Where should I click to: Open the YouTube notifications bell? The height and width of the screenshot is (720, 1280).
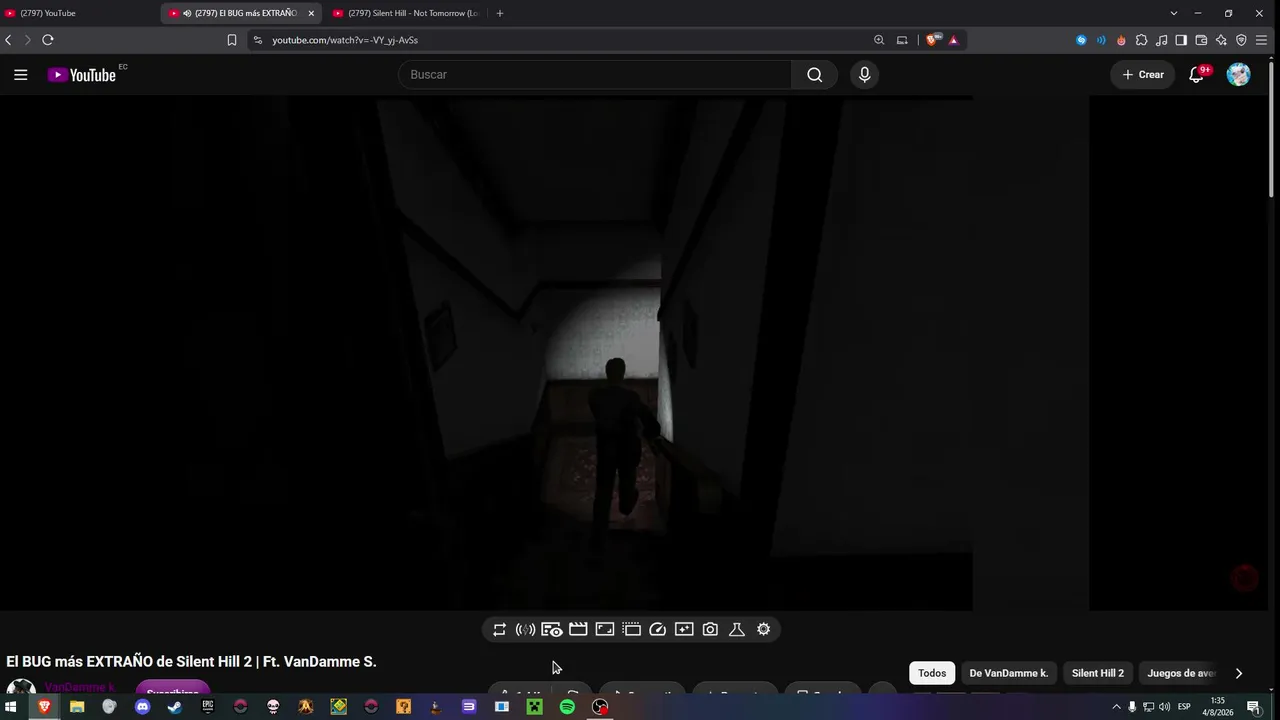click(x=1196, y=75)
